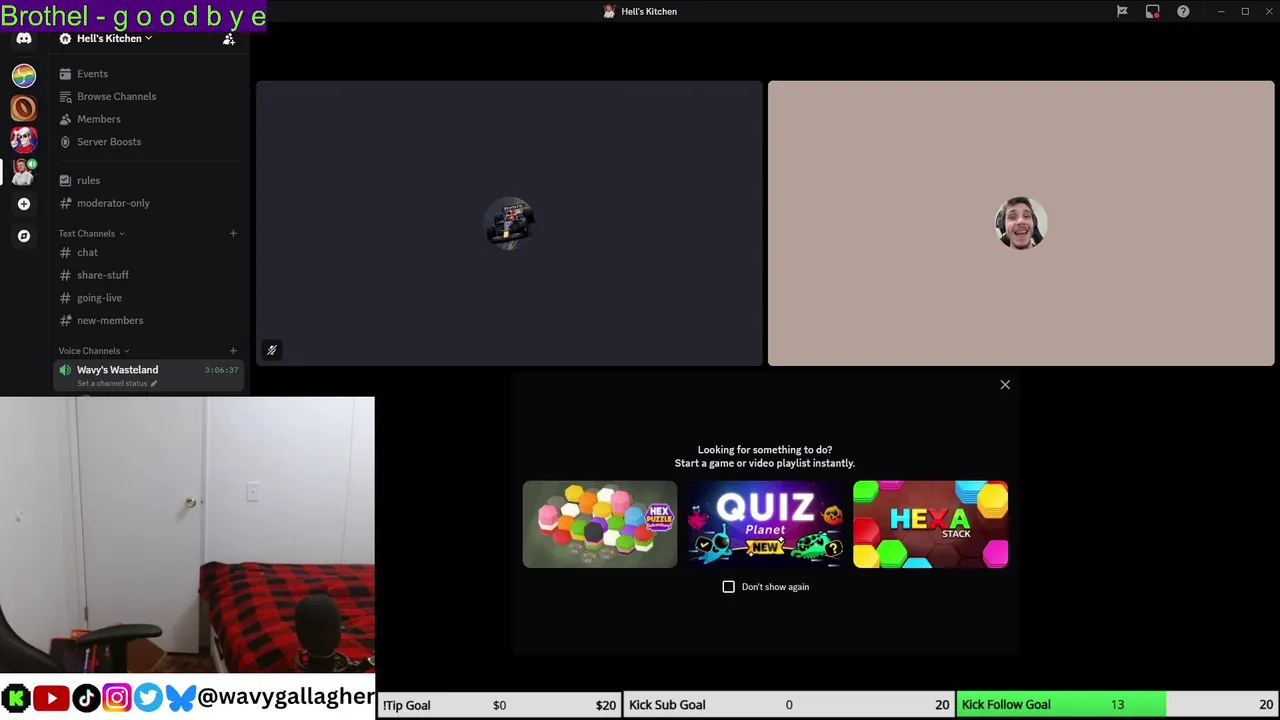Screen dimensions: 1280x720
Task: Click the smiling face avatar in the right tile
Action: pos(1021,223)
